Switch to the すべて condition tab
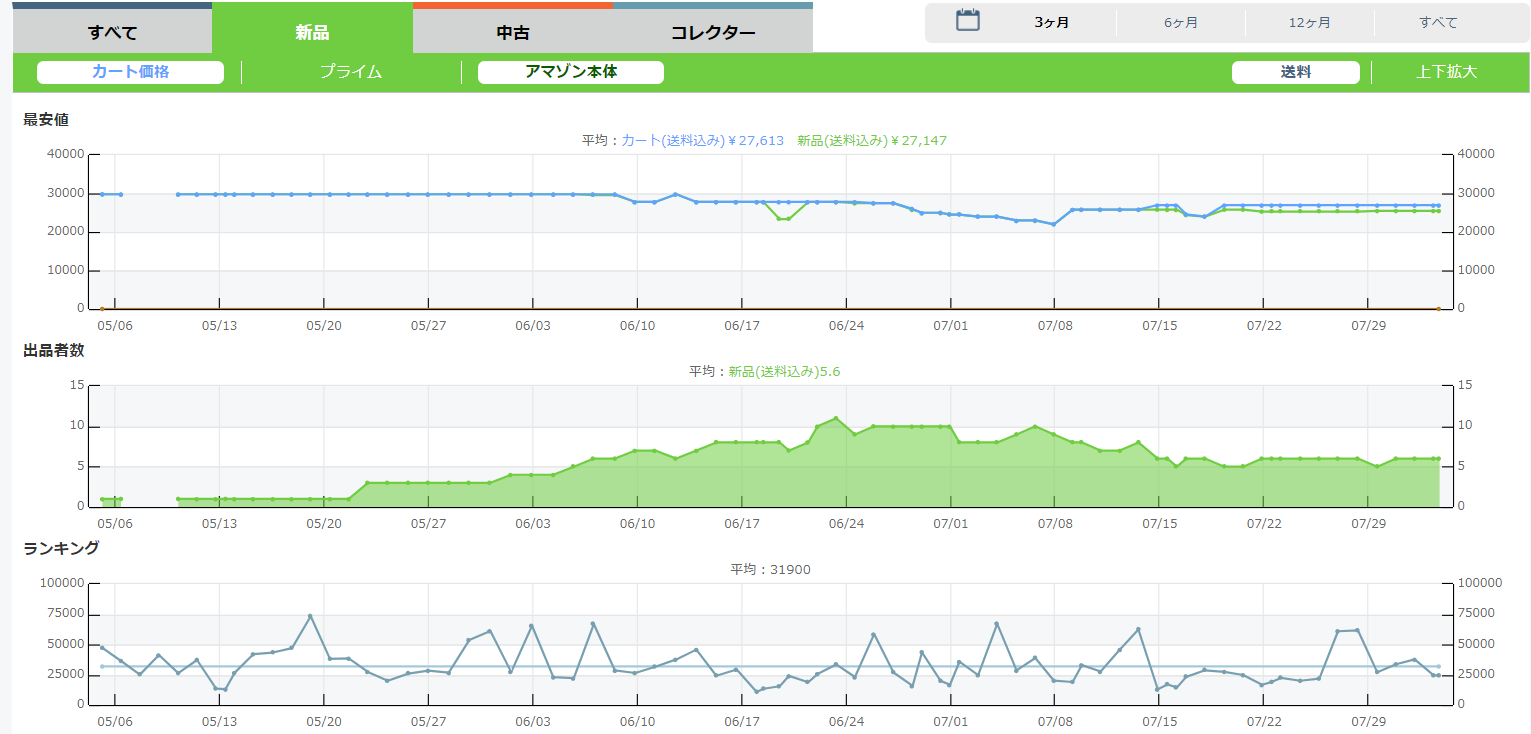 (112, 32)
